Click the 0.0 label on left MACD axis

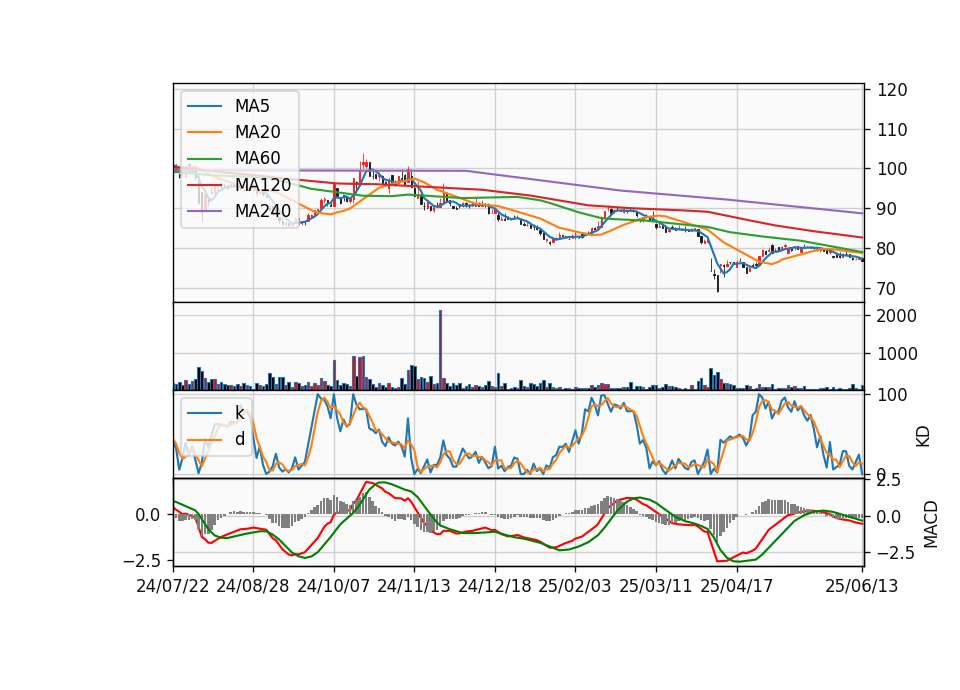(x=148, y=516)
